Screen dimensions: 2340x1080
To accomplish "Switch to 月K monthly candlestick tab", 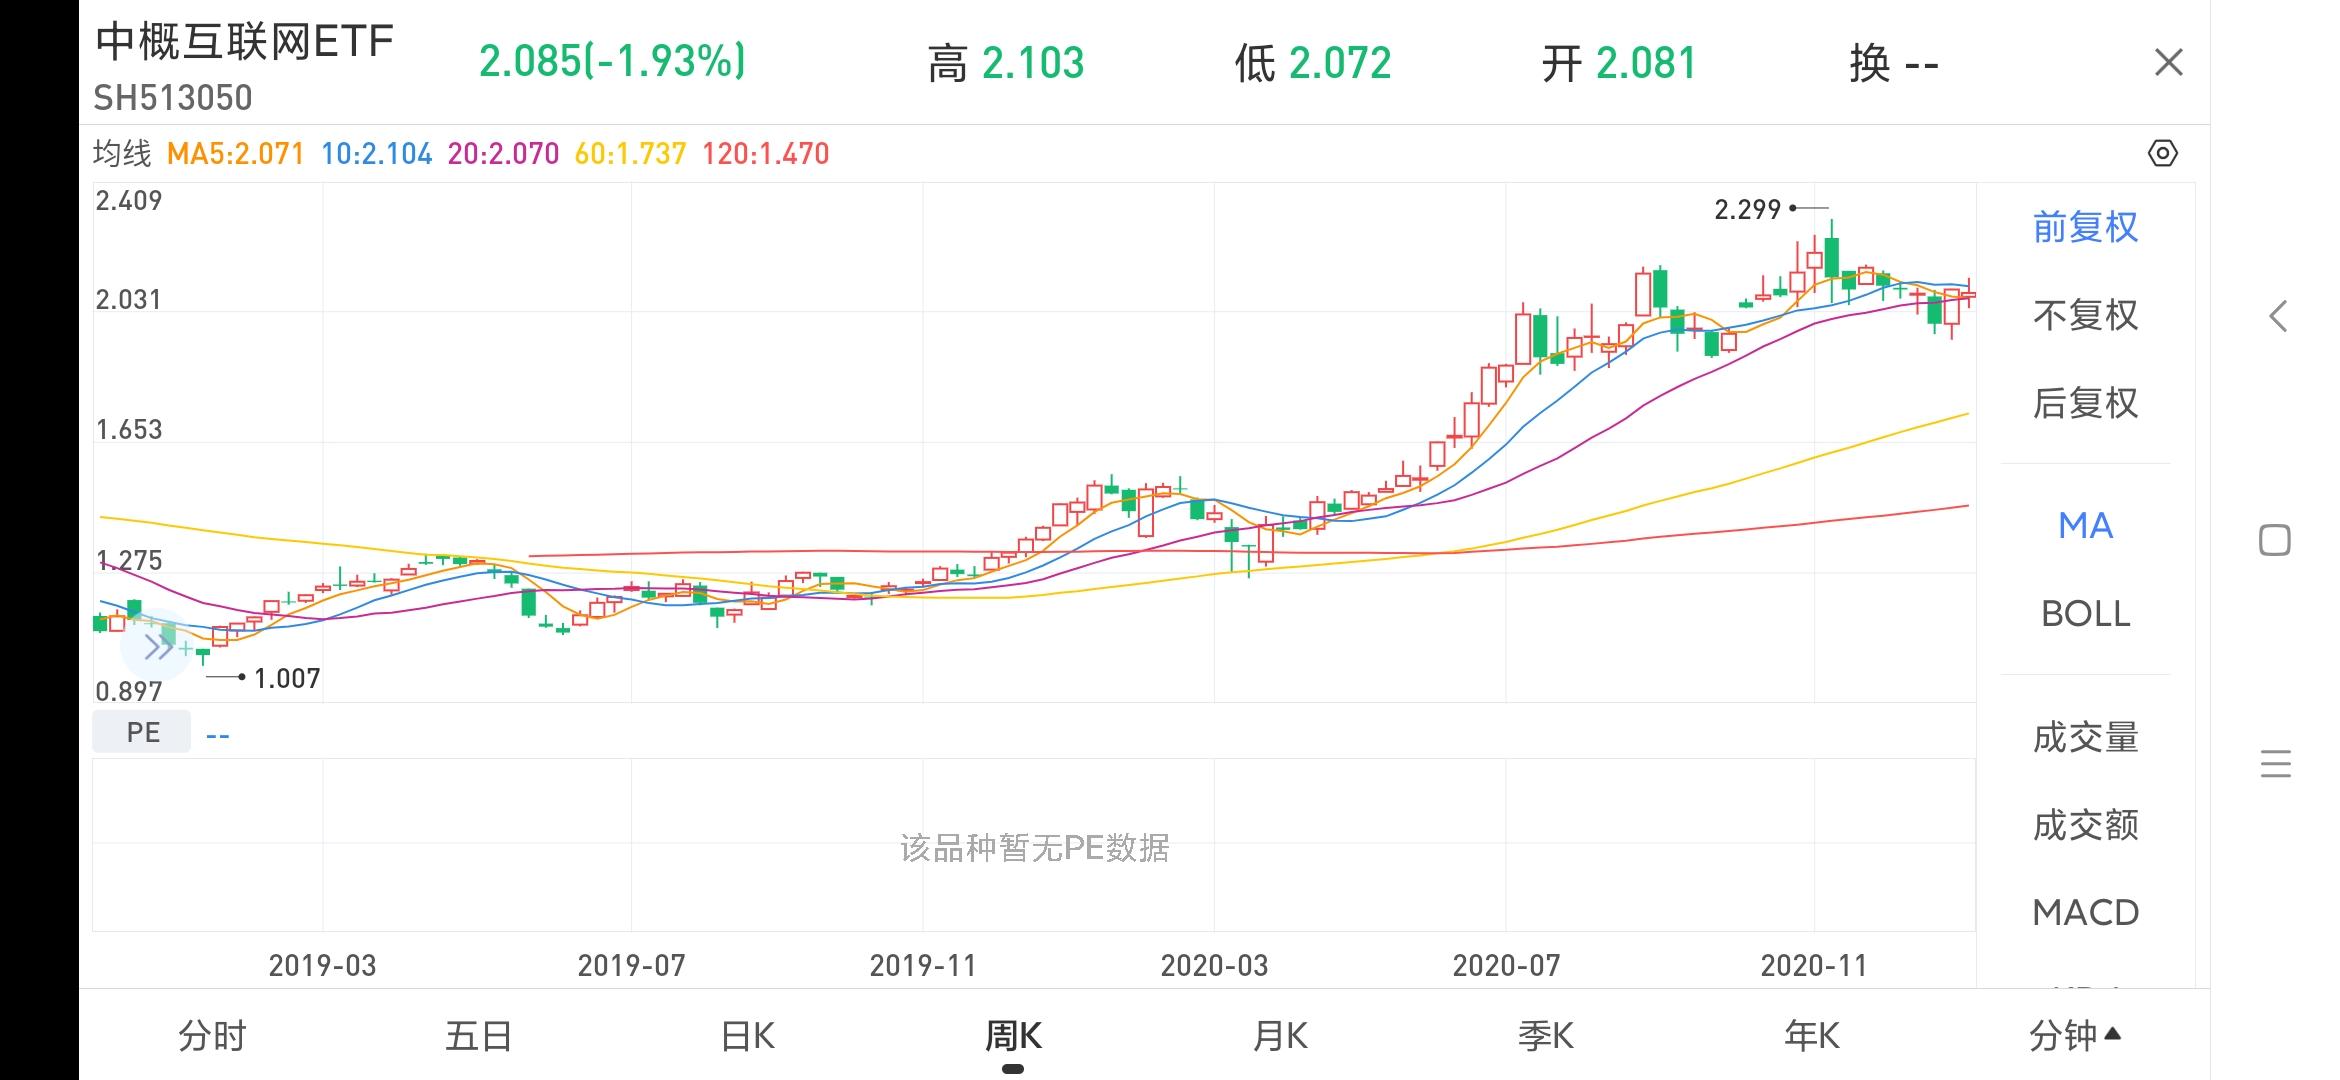I will click(1280, 1036).
